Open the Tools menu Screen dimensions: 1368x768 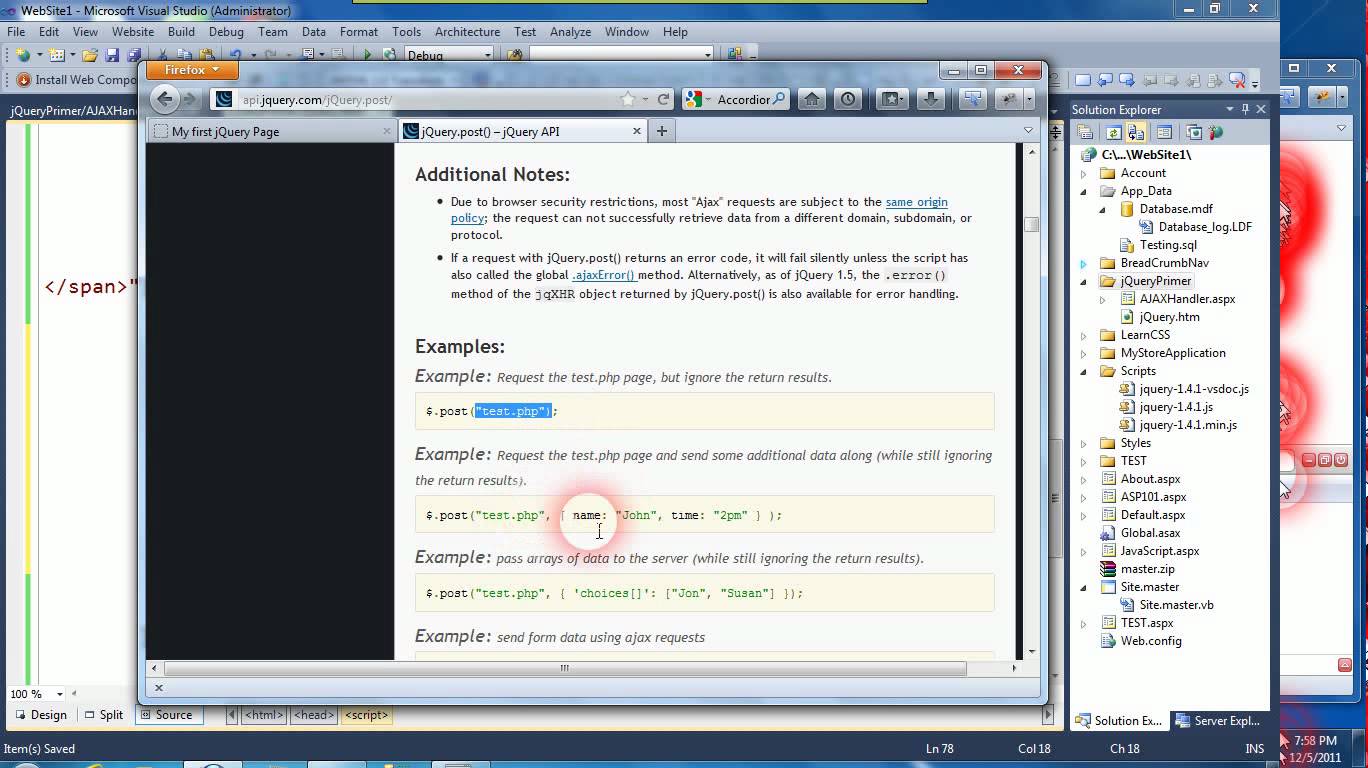406,32
